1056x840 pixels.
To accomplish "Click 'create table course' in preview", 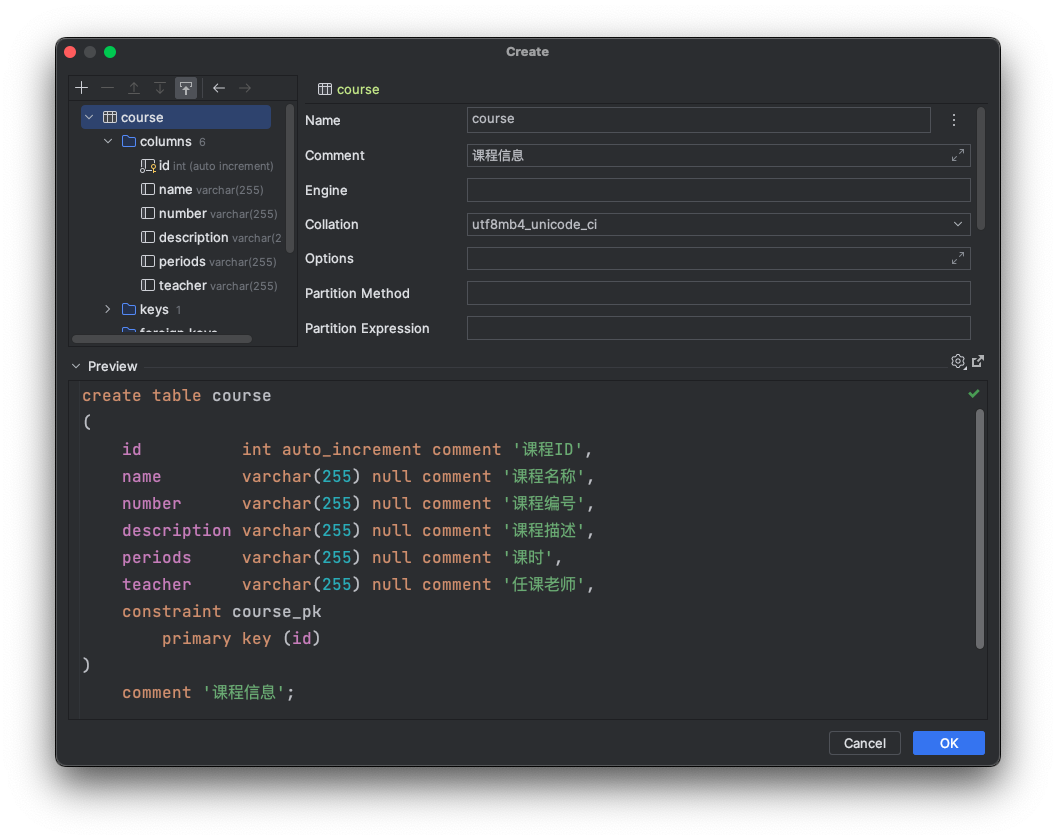I will click(176, 395).
